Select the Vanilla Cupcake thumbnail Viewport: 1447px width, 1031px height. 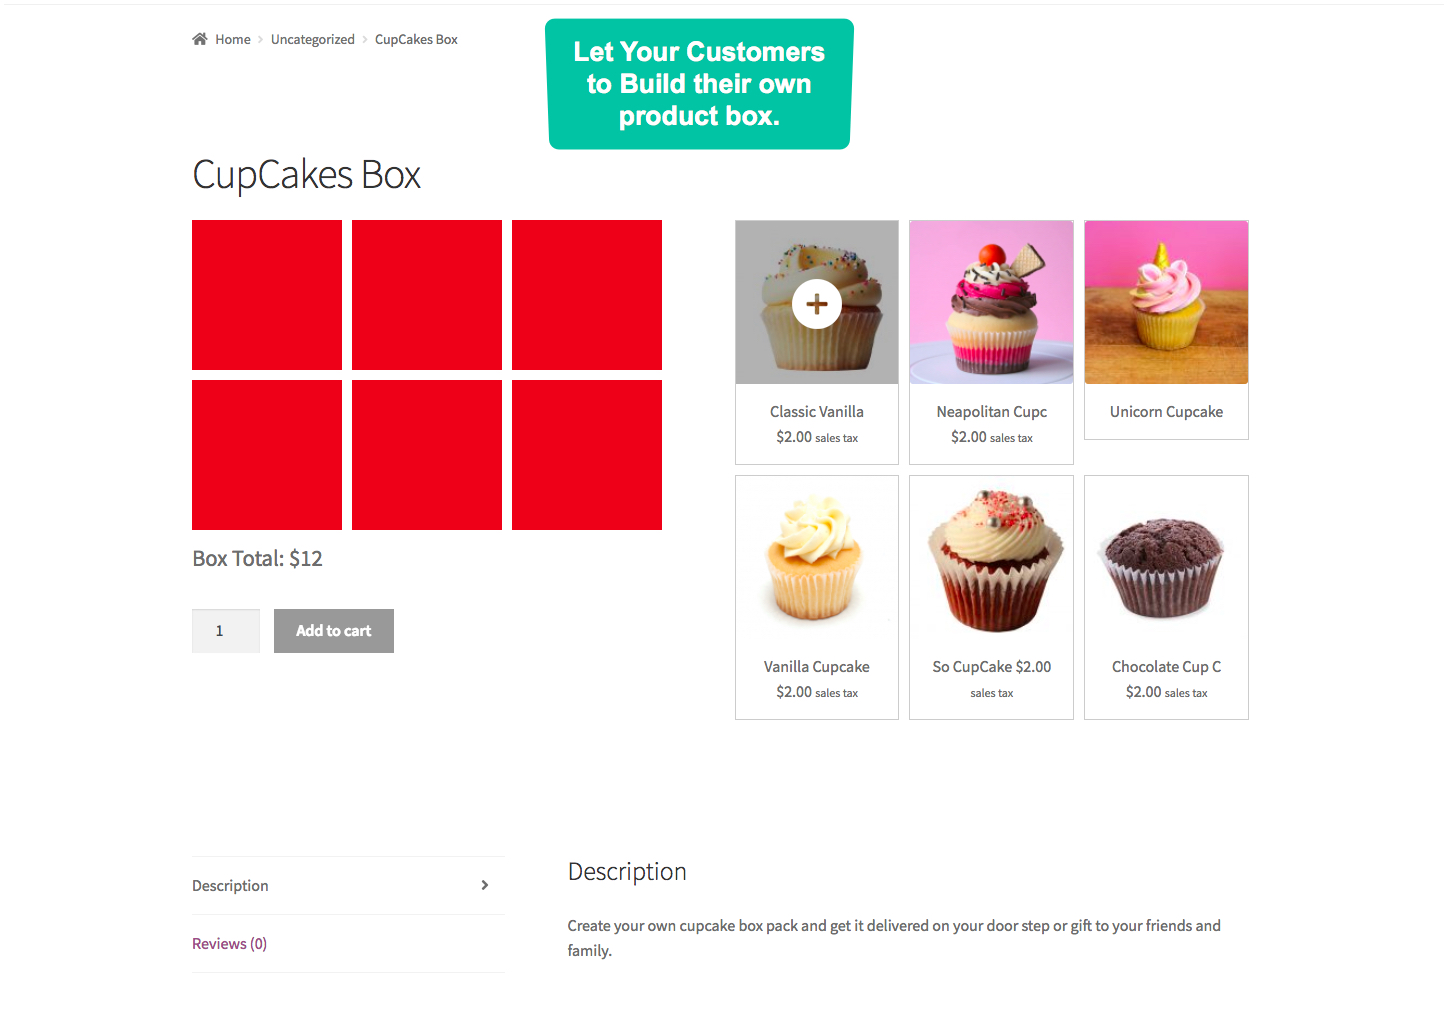point(816,557)
